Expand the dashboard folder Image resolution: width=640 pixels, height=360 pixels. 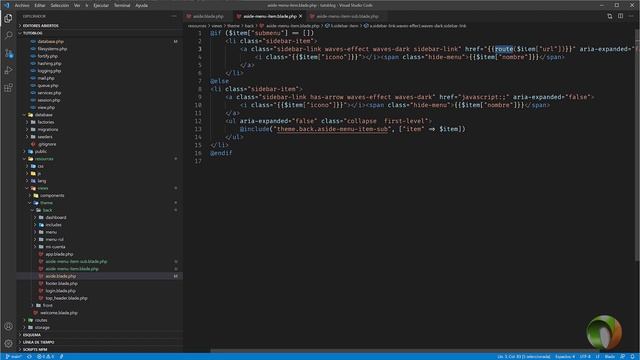[x=56, y=218]
